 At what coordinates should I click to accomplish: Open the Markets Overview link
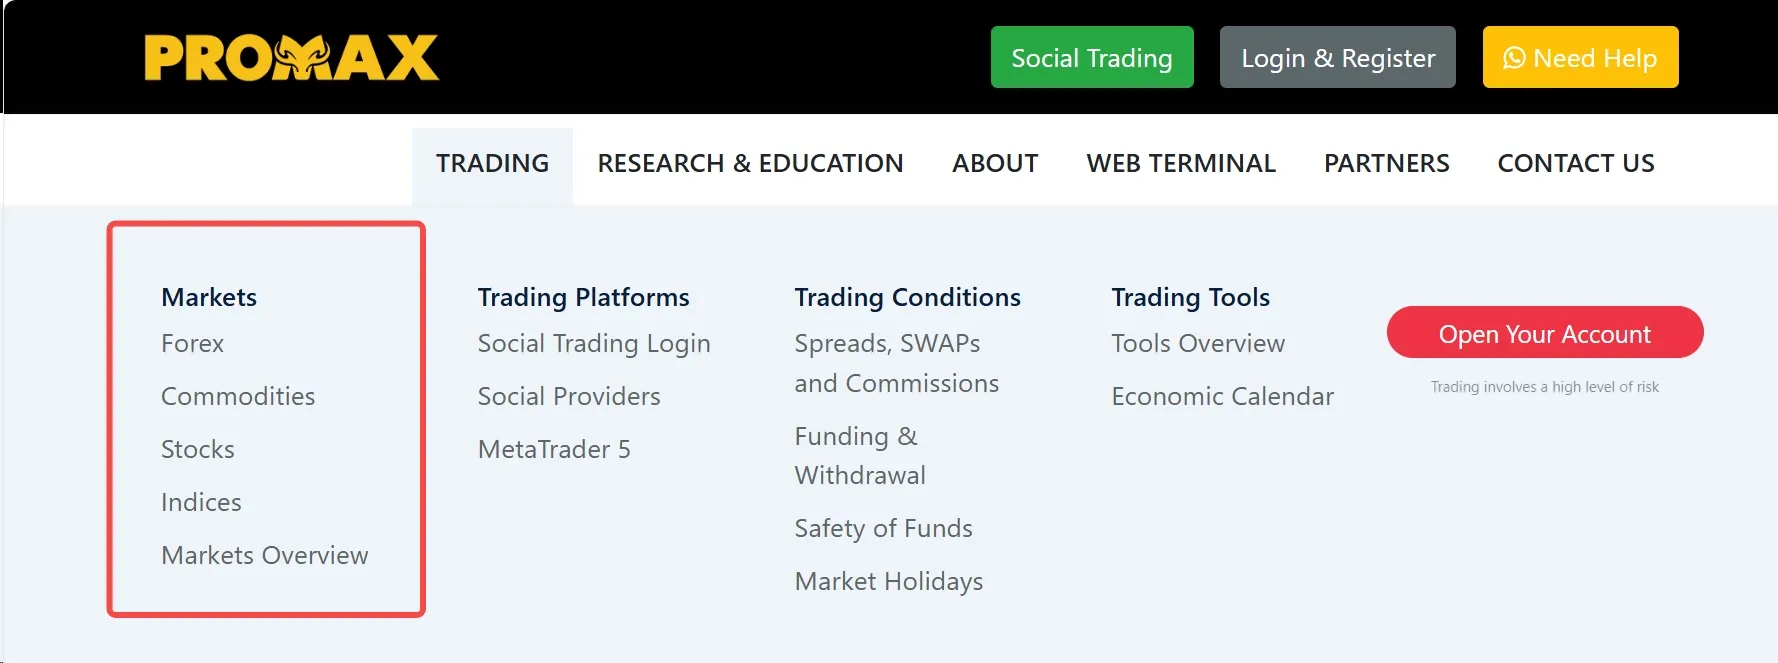[265, 555]
